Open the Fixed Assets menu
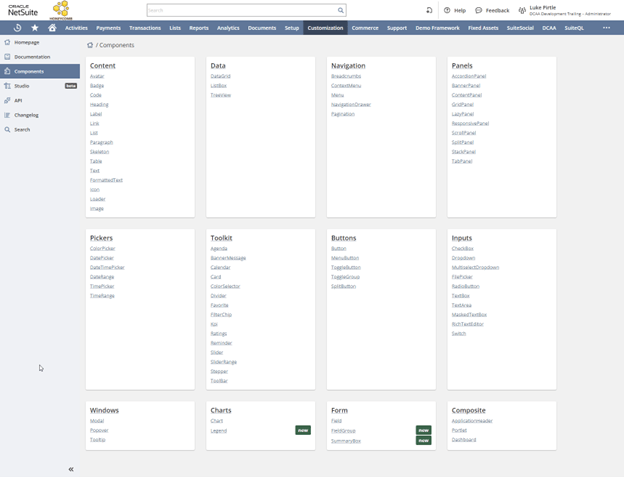 click(483, 28)
